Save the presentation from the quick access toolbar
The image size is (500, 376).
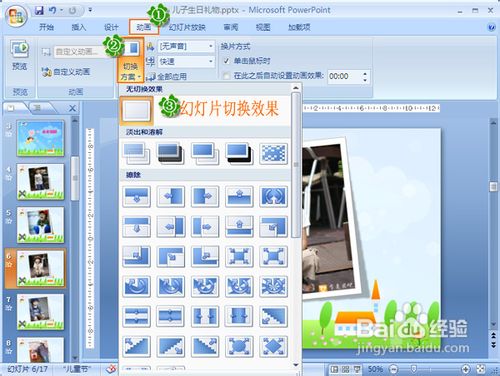pyautogui.click(x=39, y=11)
